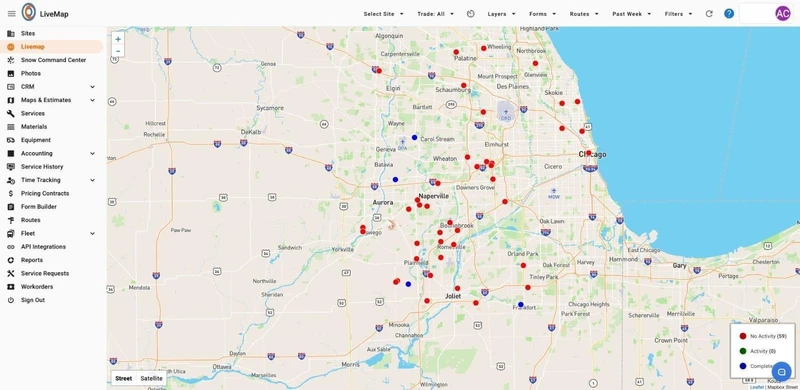Click the Service History icon
Screen dimensions: 800x390
[11, 166]
